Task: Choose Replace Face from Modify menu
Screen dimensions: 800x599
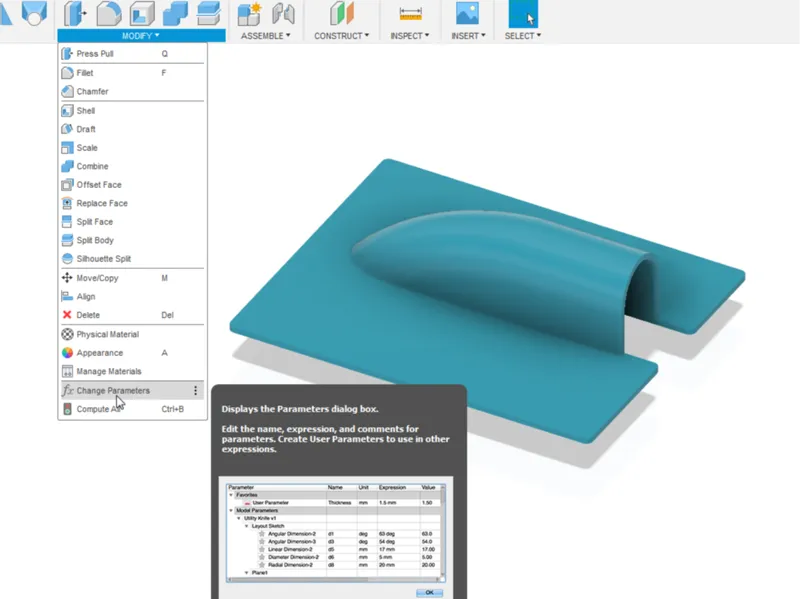Action: click(132, 203)
